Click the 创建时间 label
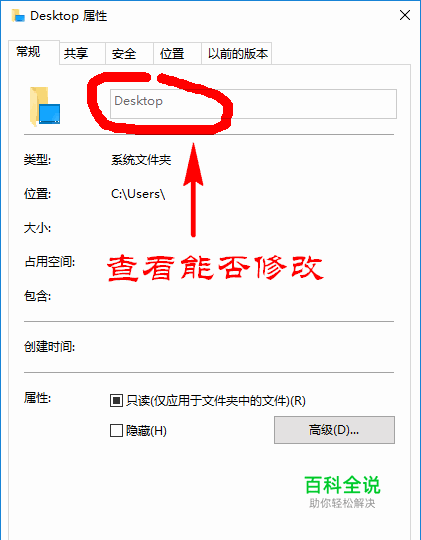421x540 pixels. coord(49,346)
